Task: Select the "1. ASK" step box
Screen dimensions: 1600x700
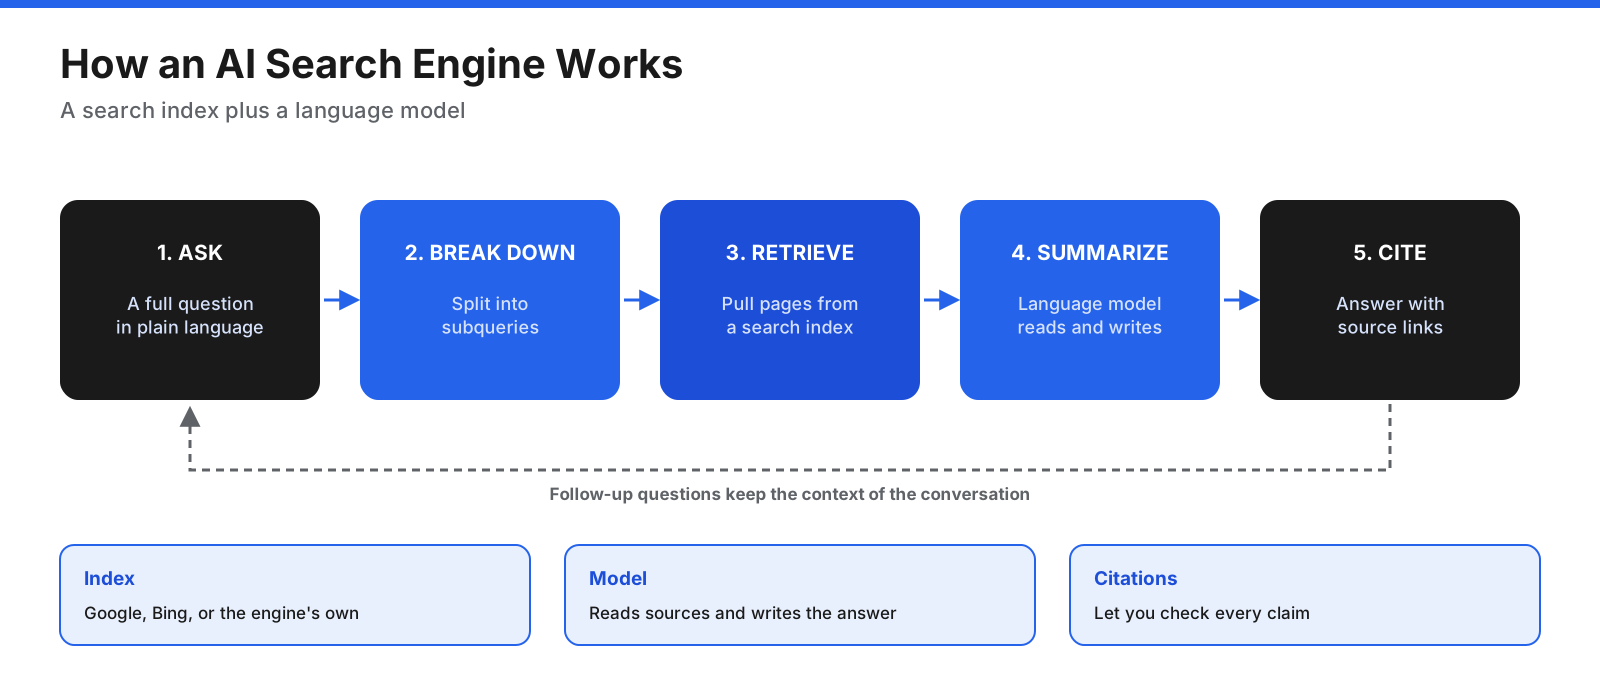Action: pyautogui.click(x=190, y=300)
